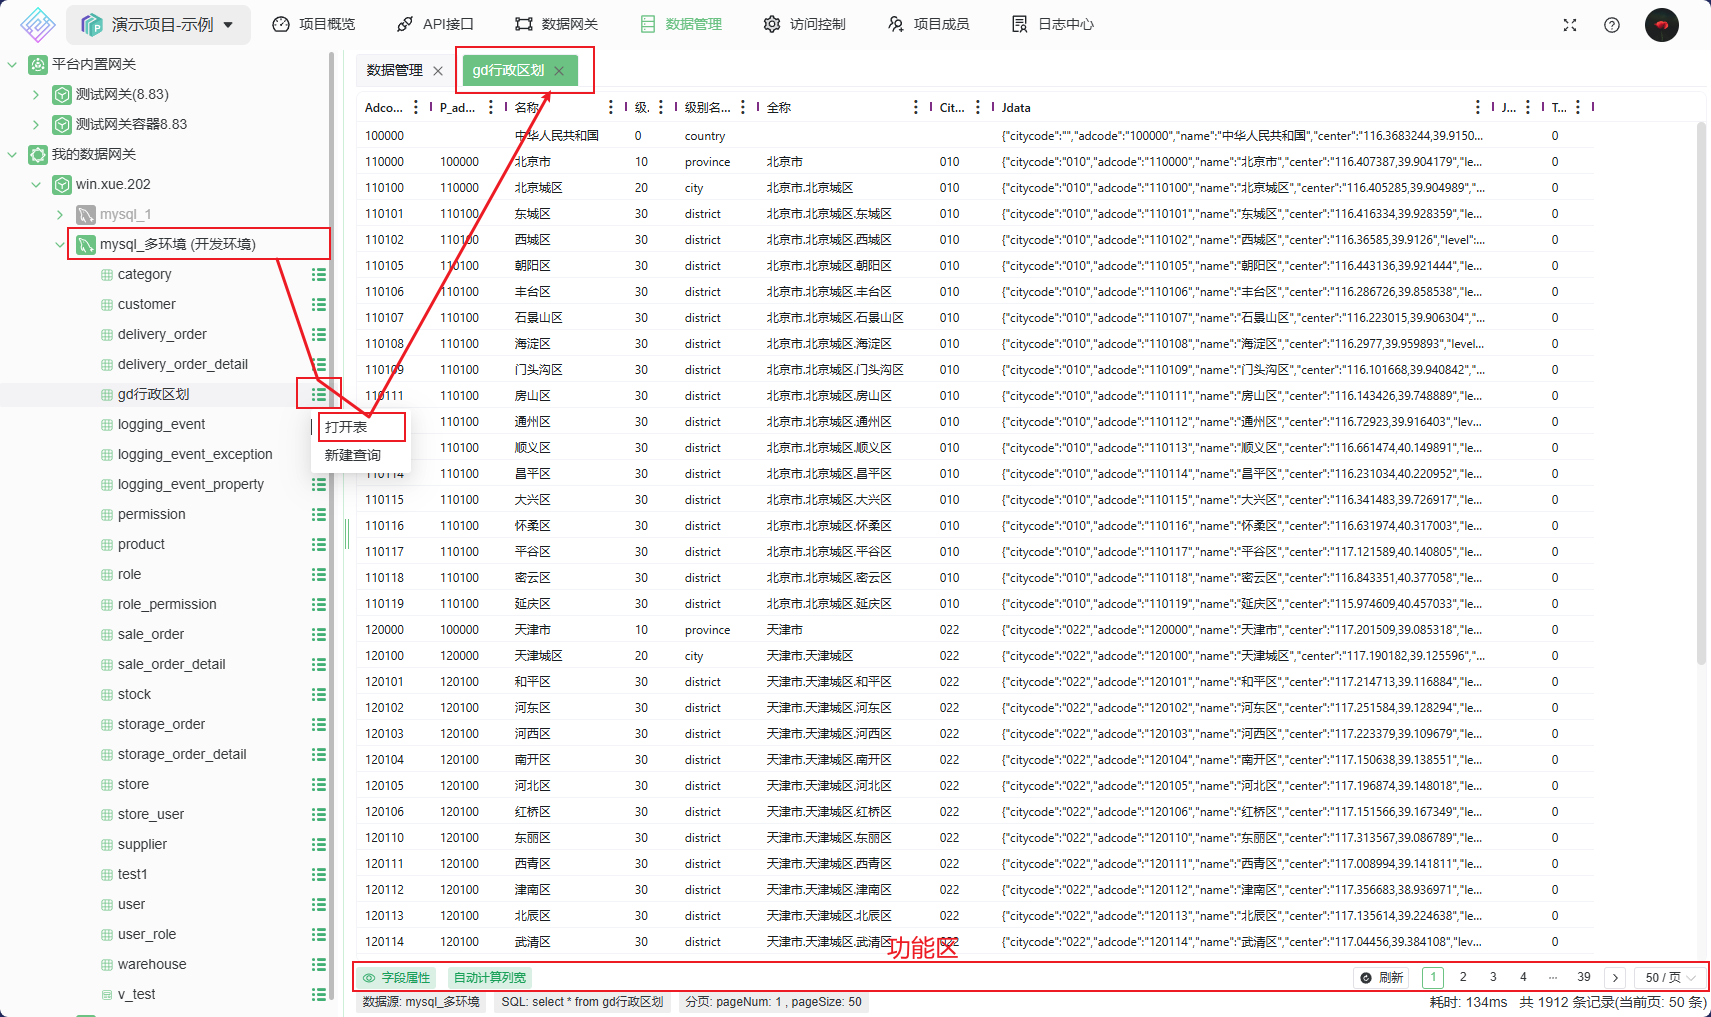Click the list icon beside warehouse table

click(x=318, y=964)
